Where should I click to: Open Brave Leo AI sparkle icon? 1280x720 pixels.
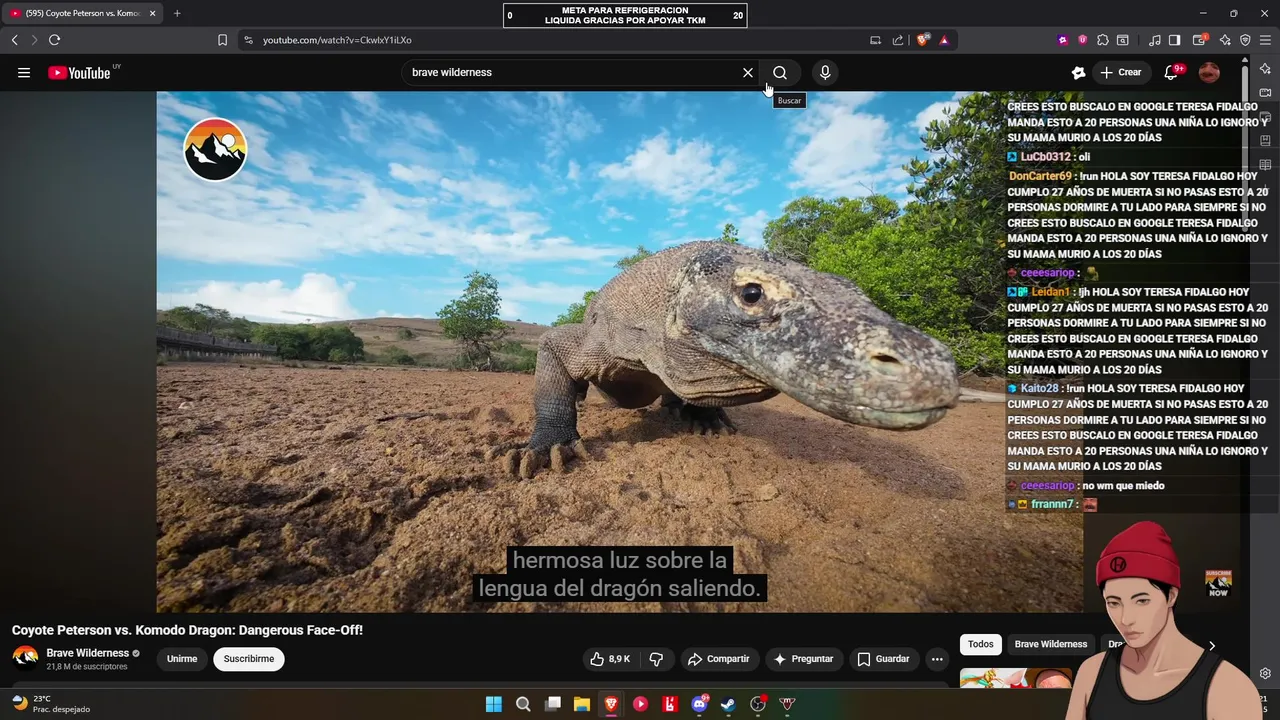tap(1225, 40)
